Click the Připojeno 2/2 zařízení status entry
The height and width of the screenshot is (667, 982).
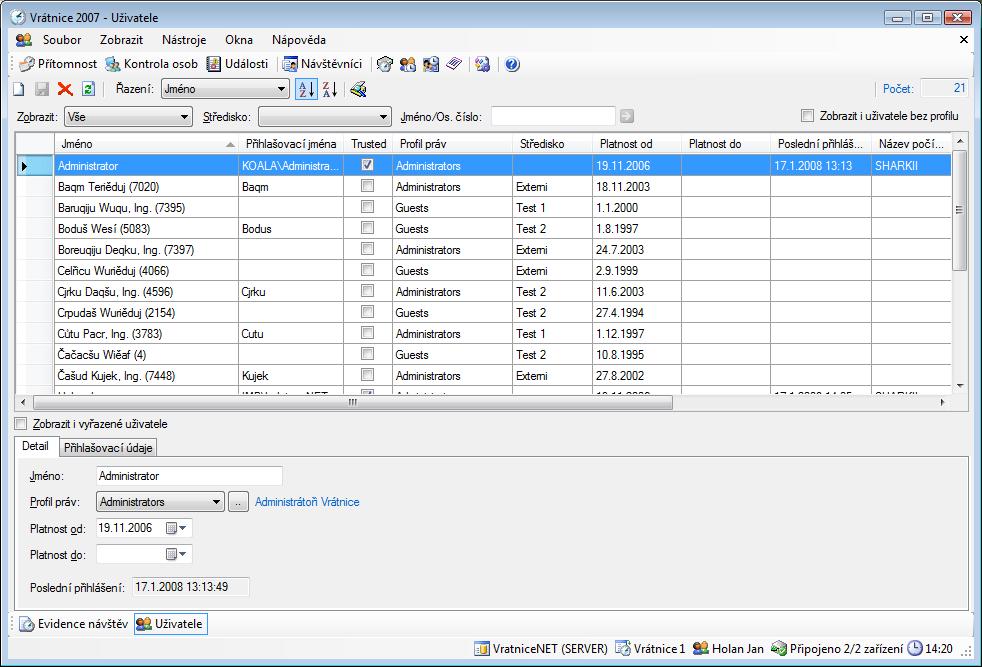(837, 649)
